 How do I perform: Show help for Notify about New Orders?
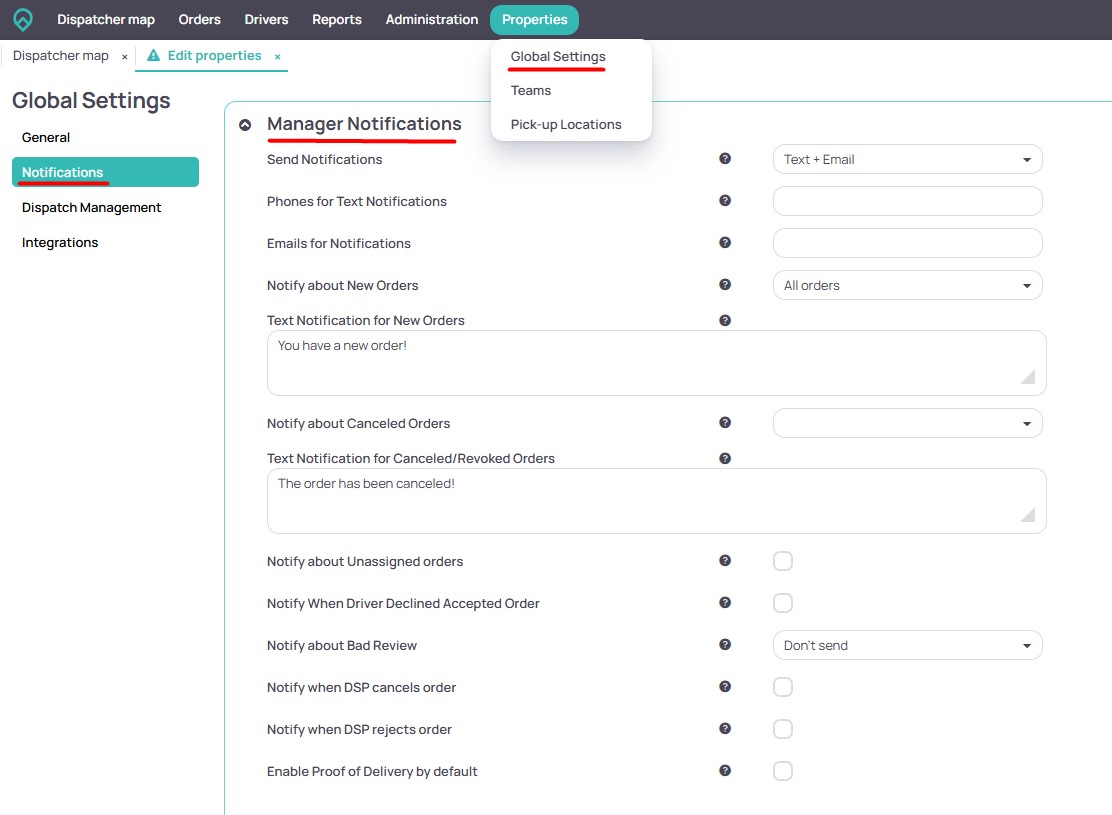[725, 284]
